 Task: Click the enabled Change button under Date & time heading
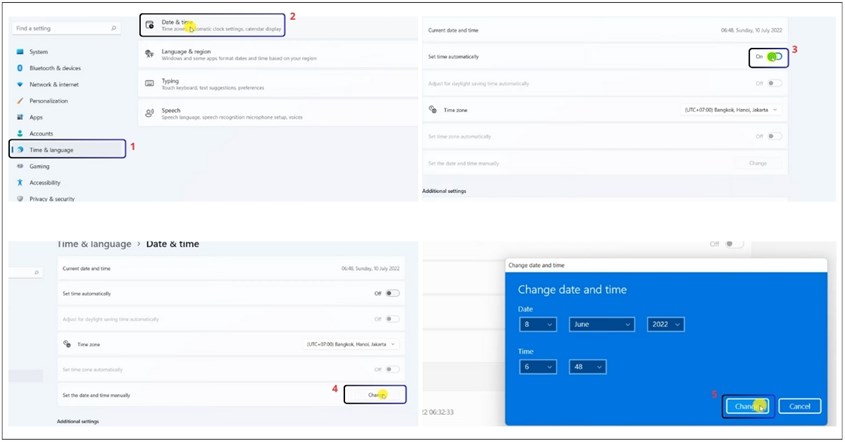click(375, 395)
